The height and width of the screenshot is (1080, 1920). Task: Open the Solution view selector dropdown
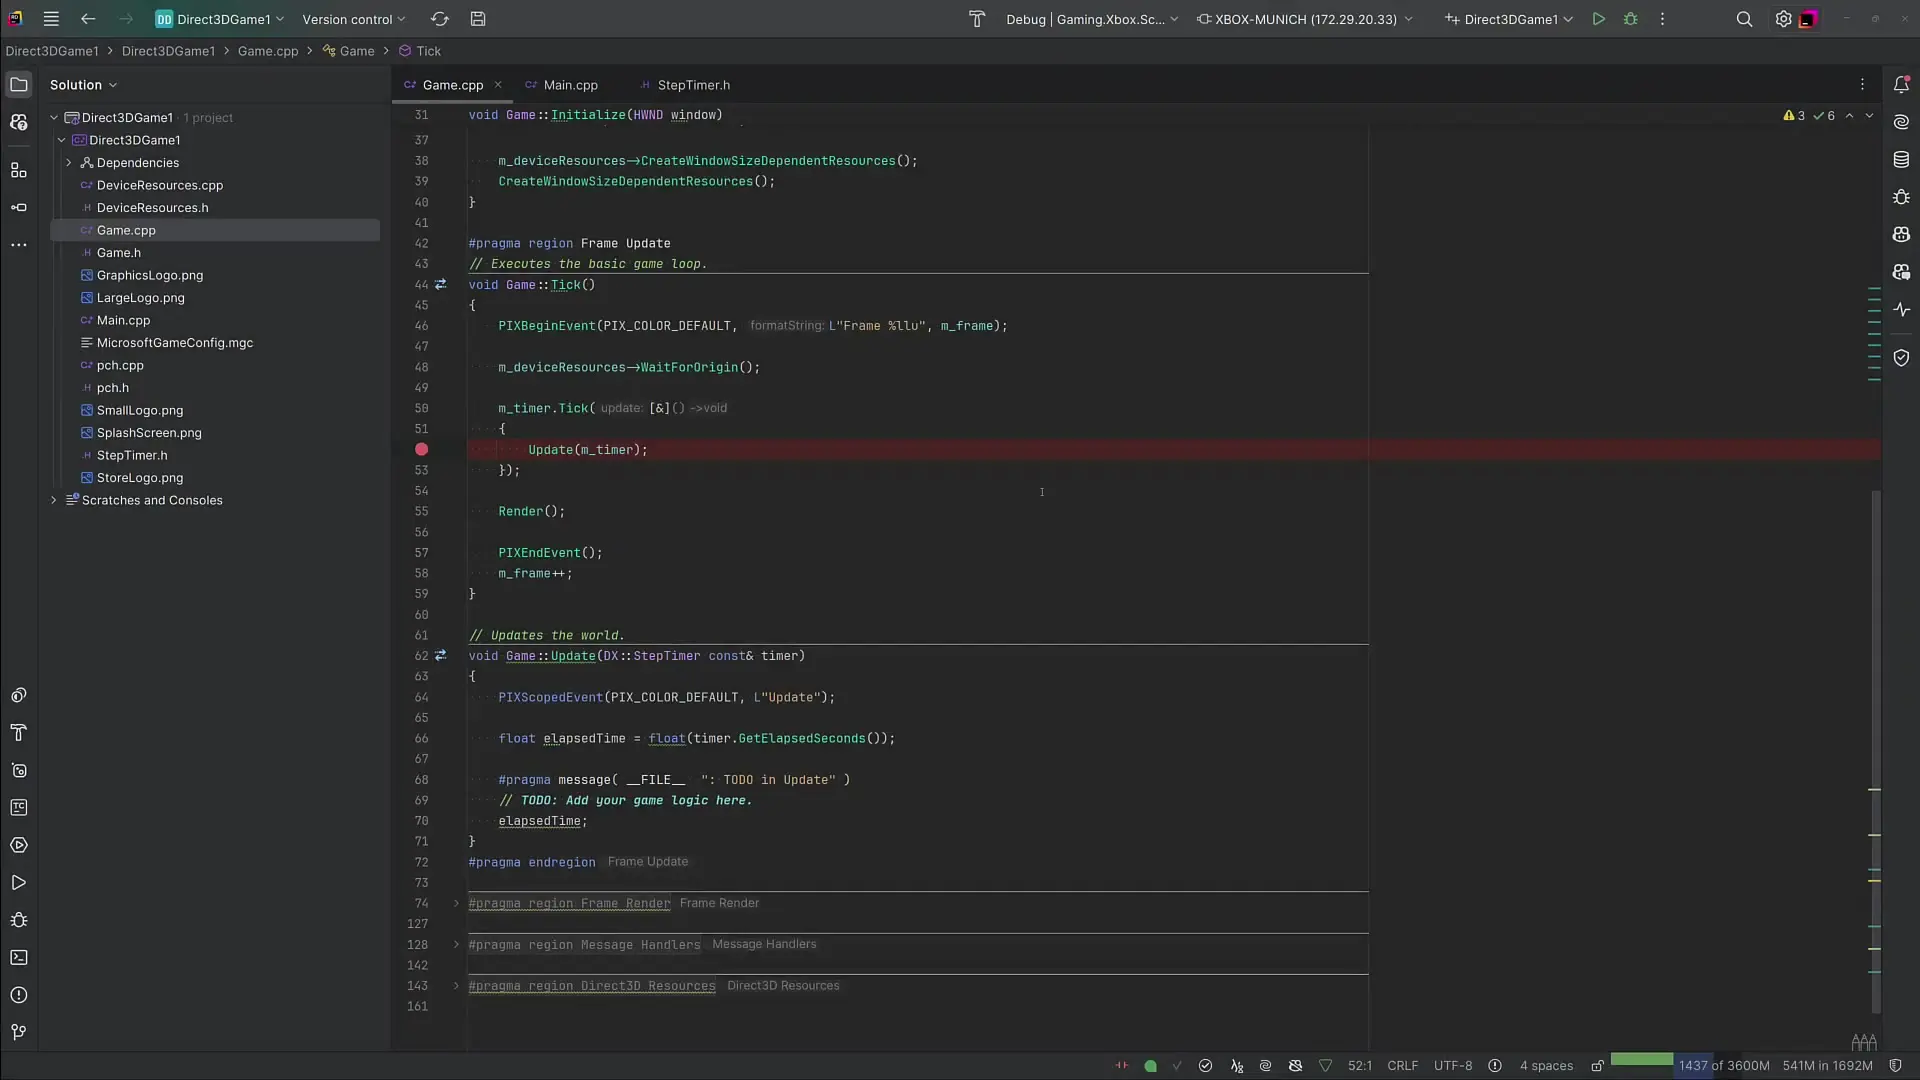[84, 85]
